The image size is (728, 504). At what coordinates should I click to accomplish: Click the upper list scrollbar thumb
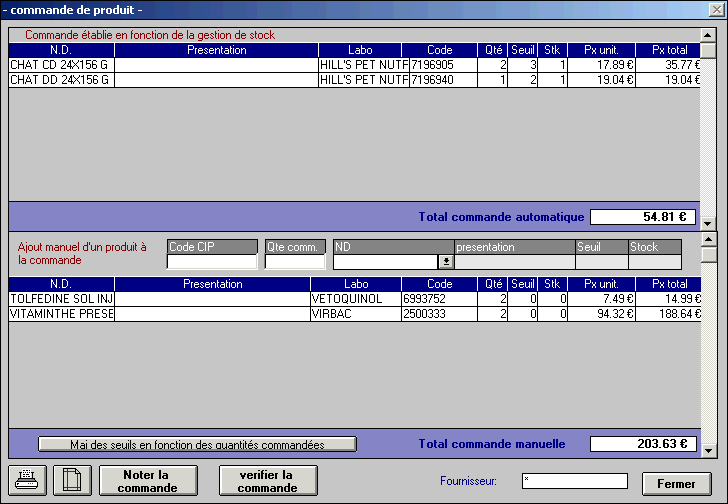[708, 51]
